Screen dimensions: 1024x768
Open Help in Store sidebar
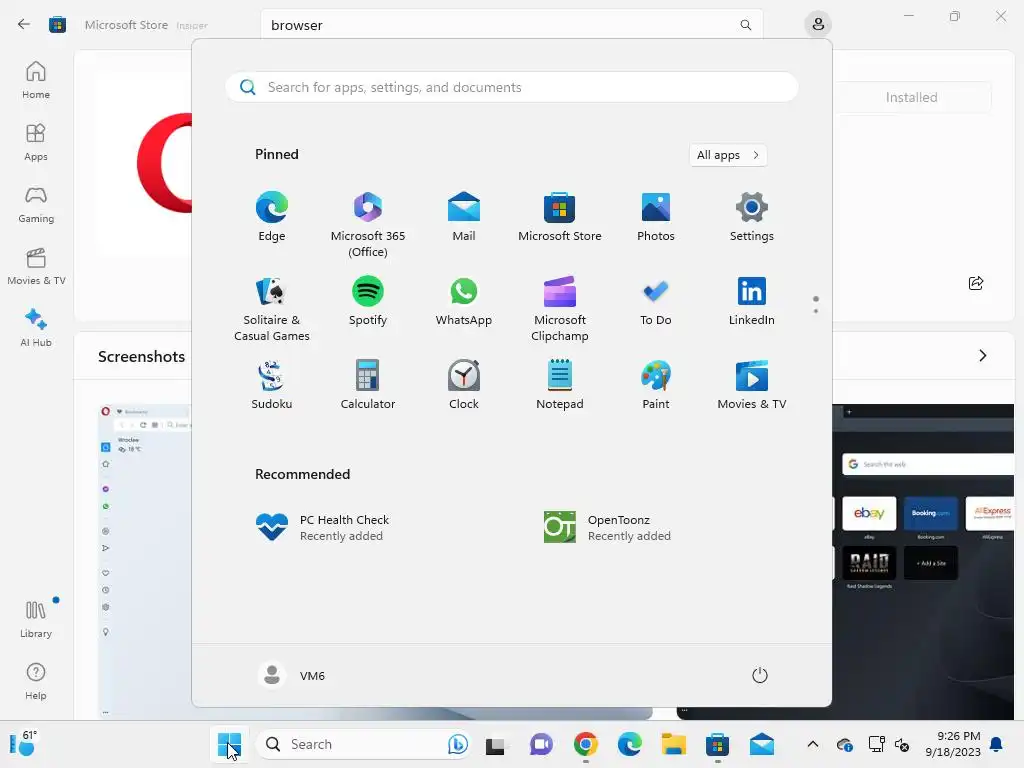coord(36,682)
